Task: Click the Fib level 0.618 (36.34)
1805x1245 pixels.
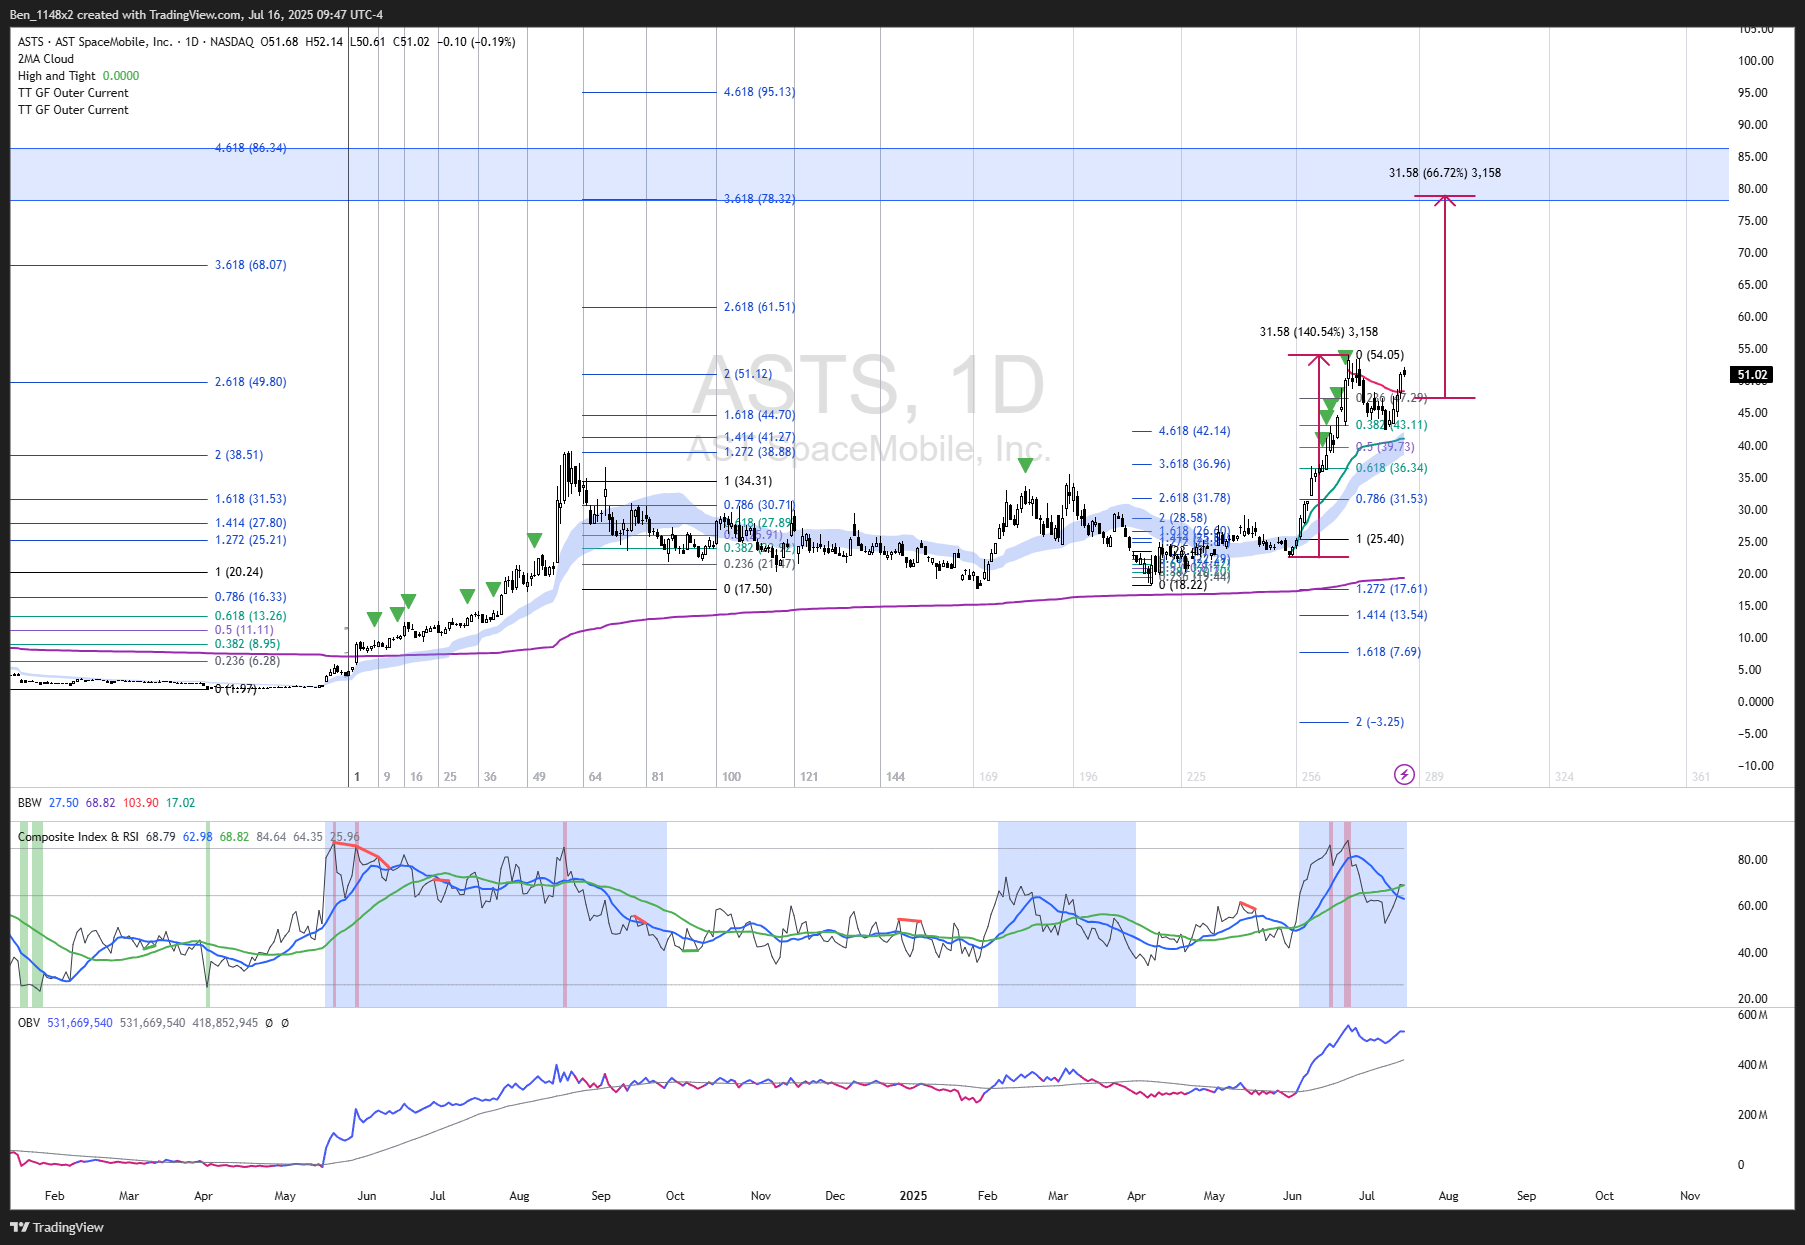Action: point(1391,468)
